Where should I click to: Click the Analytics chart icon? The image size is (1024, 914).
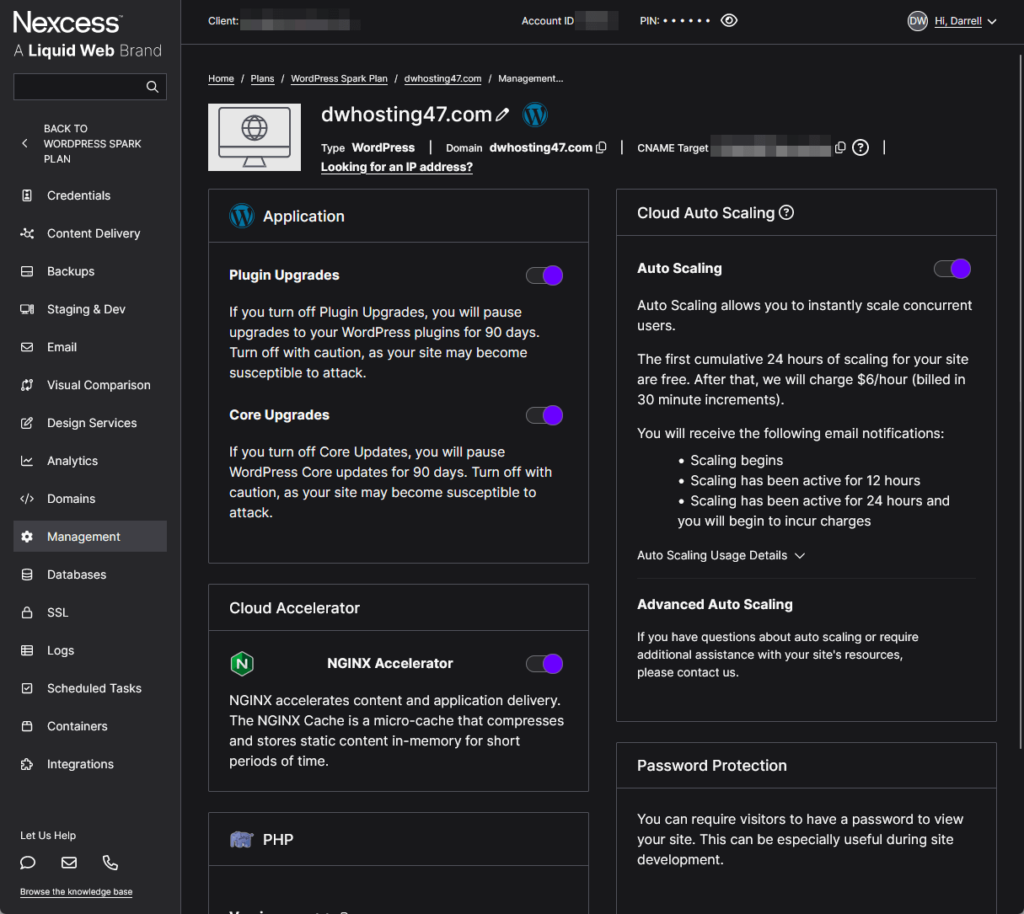[27, 461]
